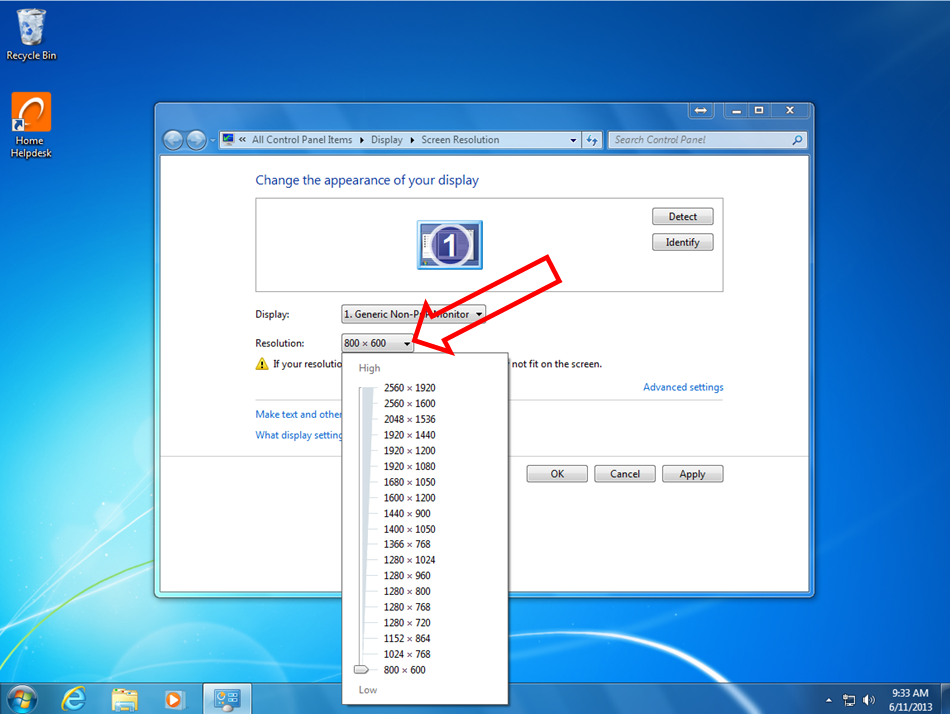Click the Screen Resolution taskbar icon
Image resolution: width=950 pixels, height=714 pixels.
pos(227,698)
